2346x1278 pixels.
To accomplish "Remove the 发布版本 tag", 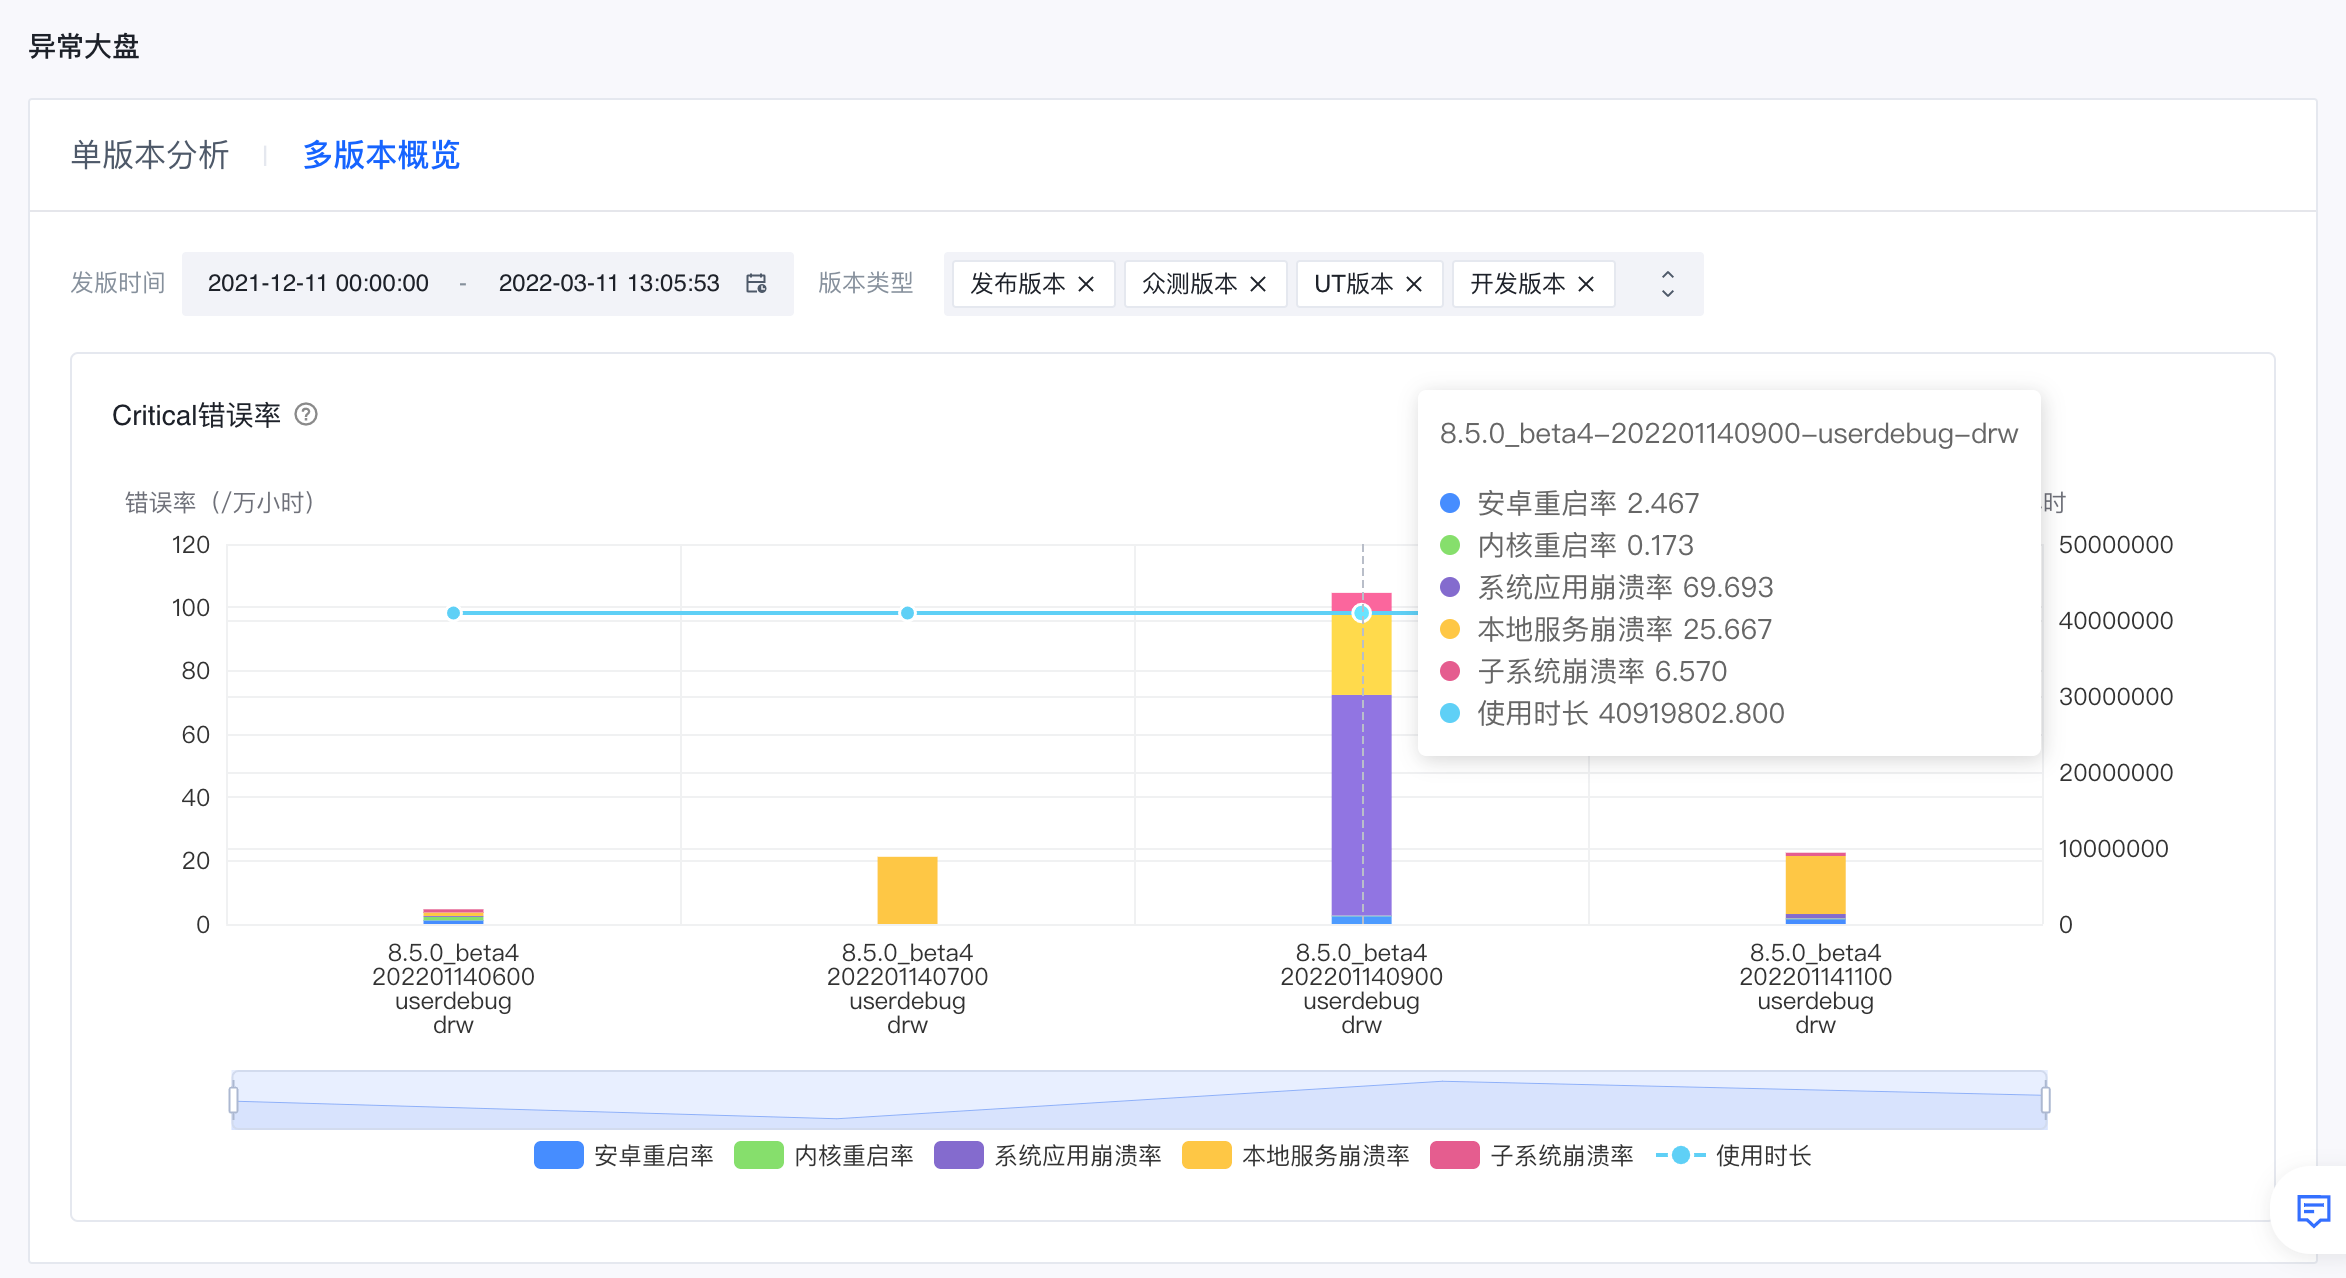I will [x=1086, y=284].
